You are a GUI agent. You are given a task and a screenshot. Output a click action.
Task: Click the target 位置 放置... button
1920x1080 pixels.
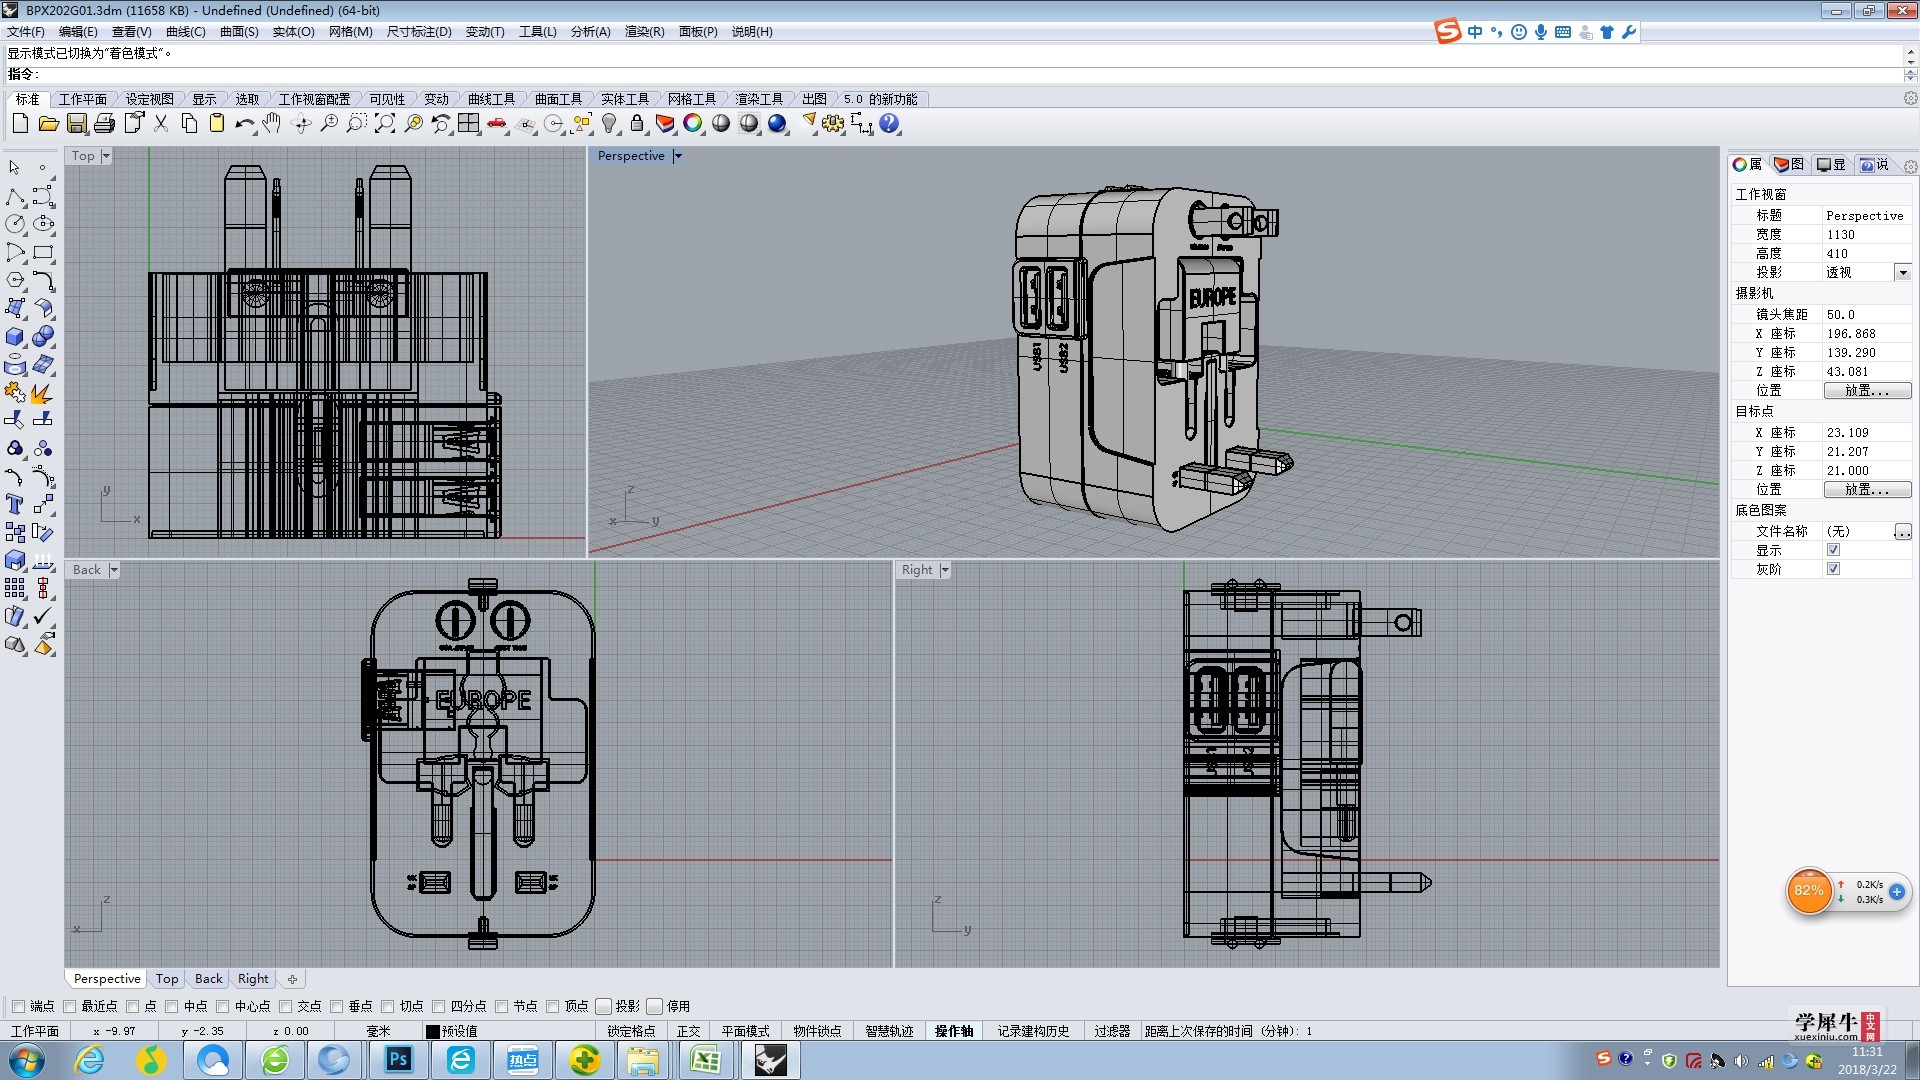point(1867,490)
